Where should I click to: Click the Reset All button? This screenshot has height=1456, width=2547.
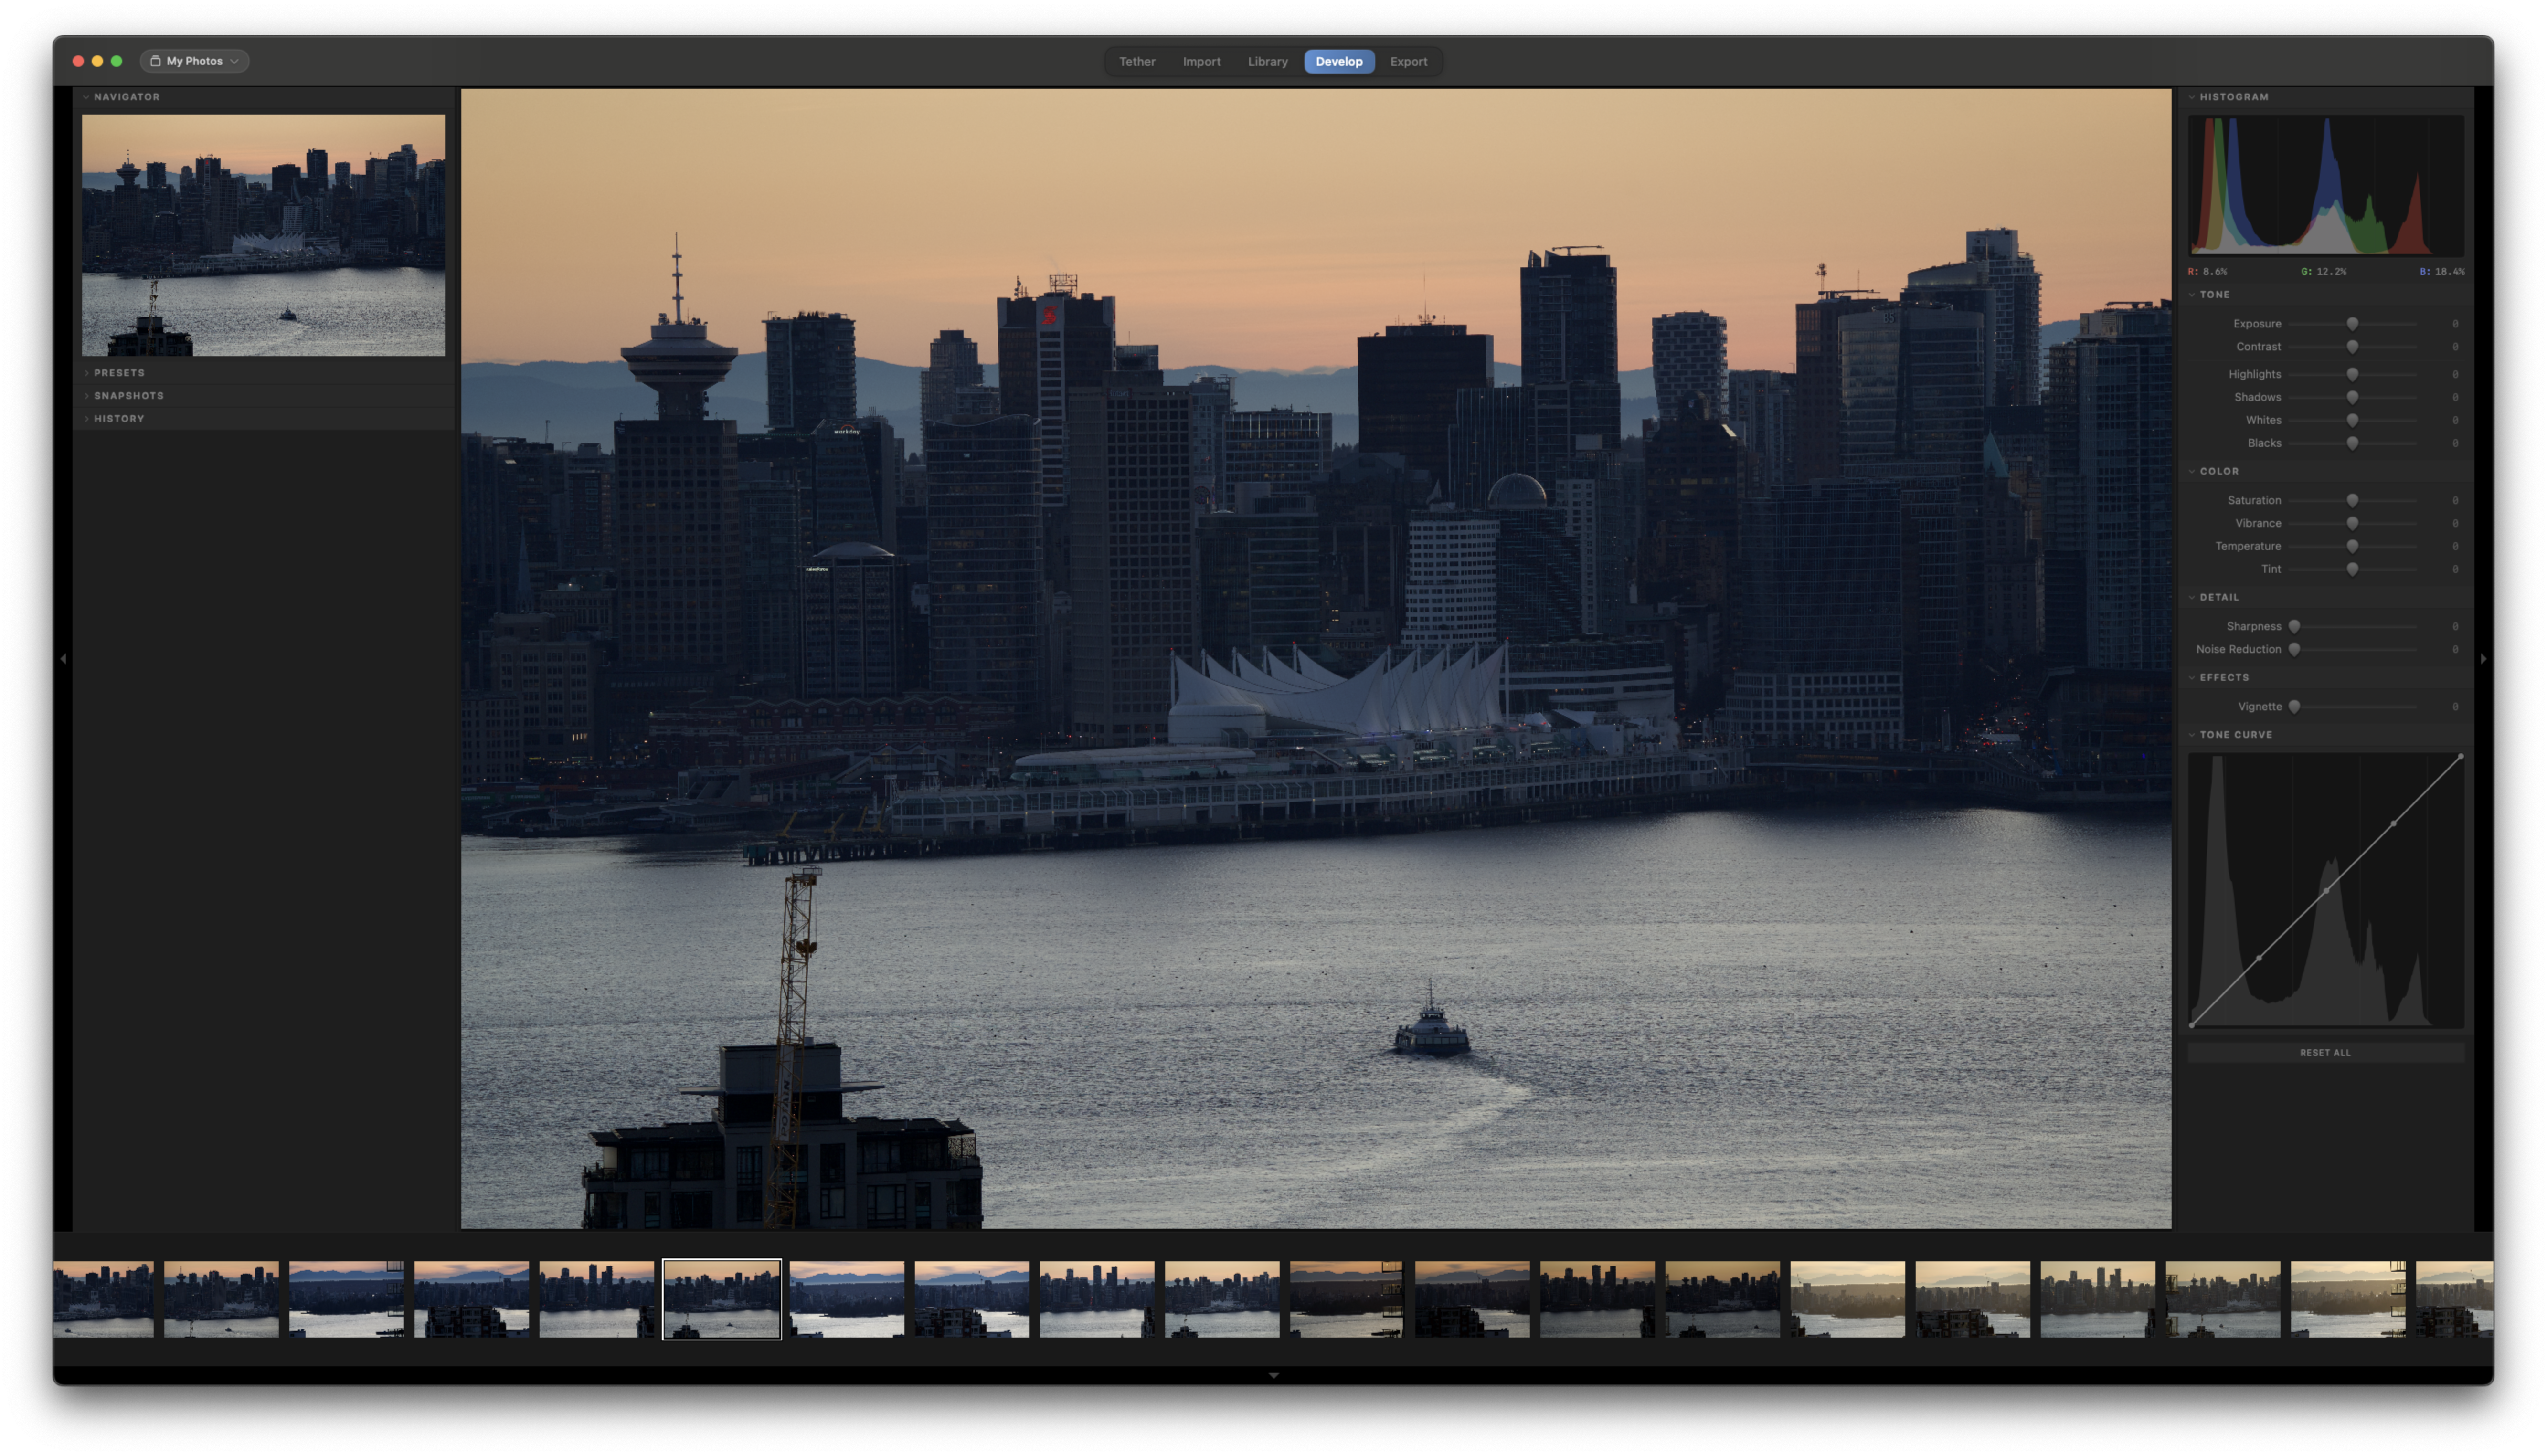pyautogui.click(x=2325, y=1052)
